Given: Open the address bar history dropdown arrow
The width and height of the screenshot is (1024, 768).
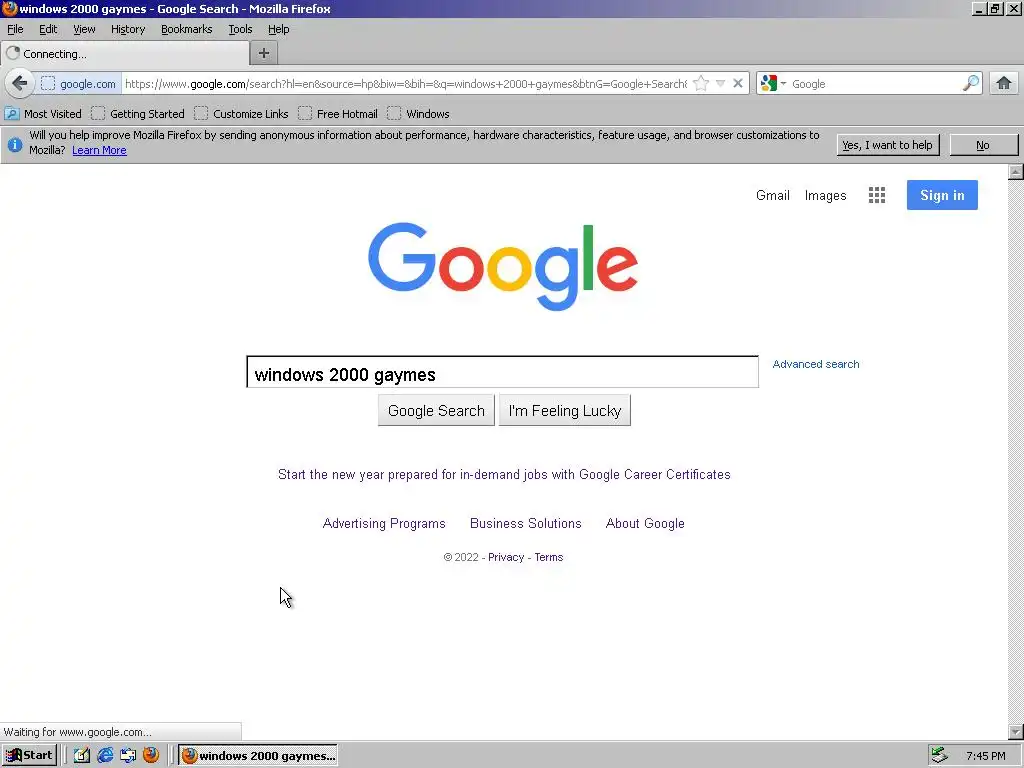Looking at the screenshot, I should pyautogui.click(x=720, y=84).
